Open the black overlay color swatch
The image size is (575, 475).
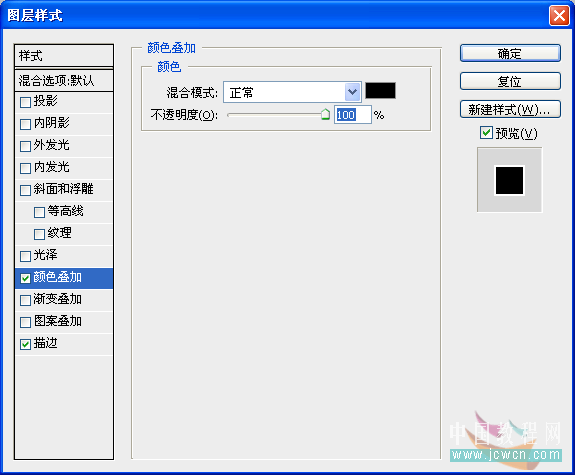pyautogui.click(x=380, y=91)
